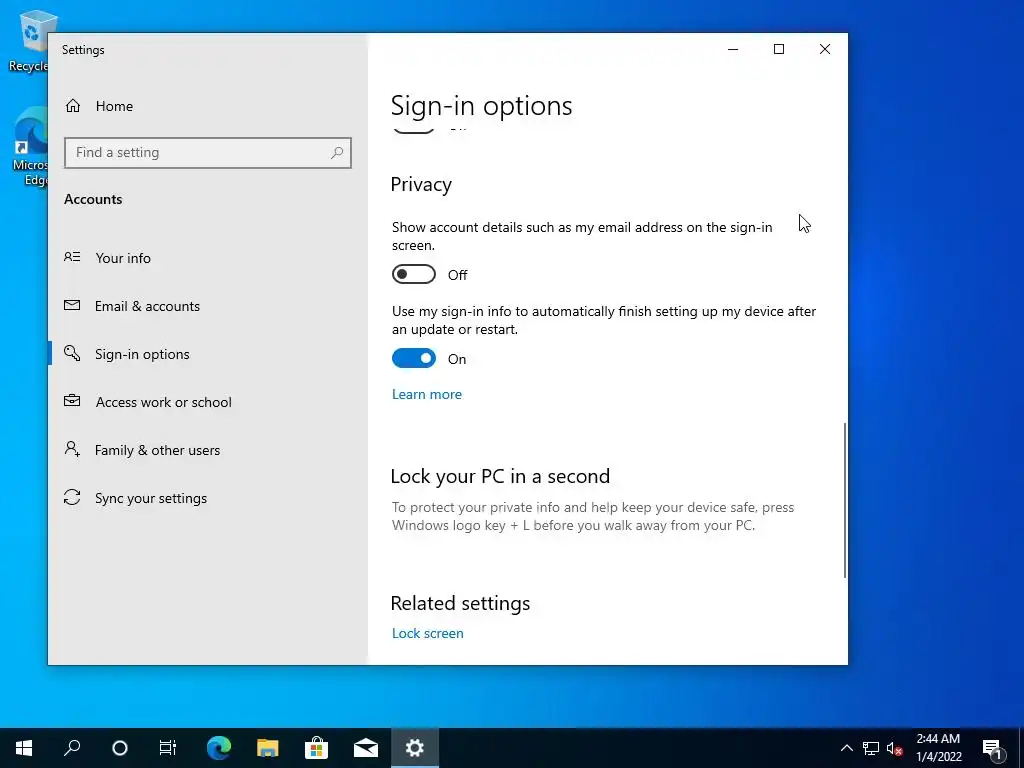Open File Explorer from taskbar

(268, 748)
